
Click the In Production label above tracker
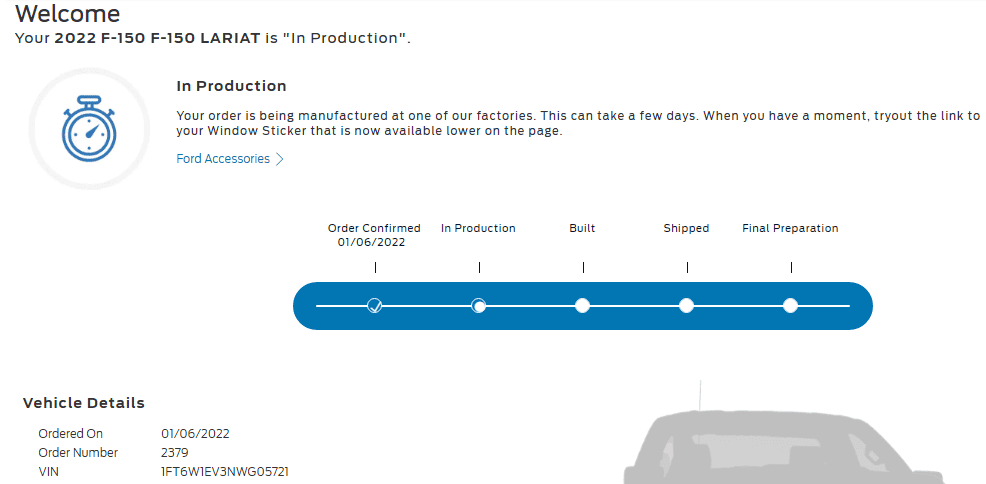pyautogui.click(x=478, y=228)
